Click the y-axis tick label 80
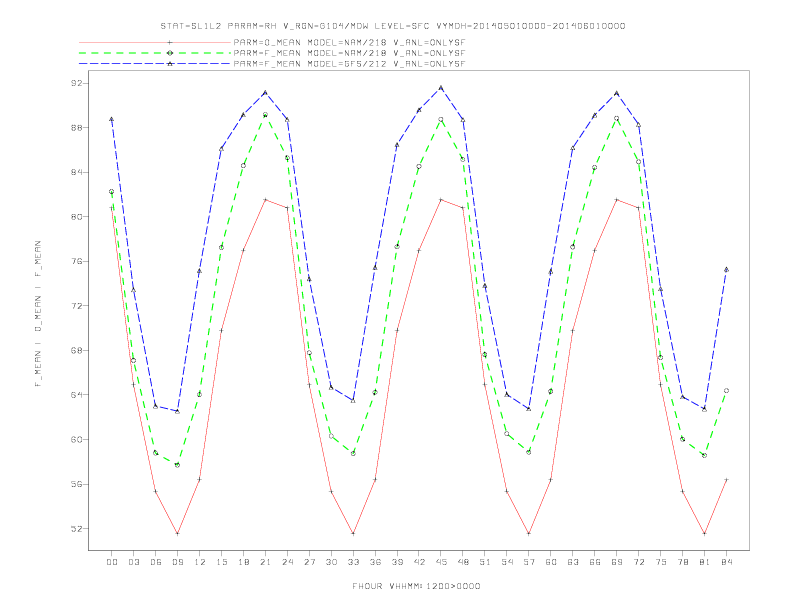This screenshot has width=792, height=612. tap(76, 217)
